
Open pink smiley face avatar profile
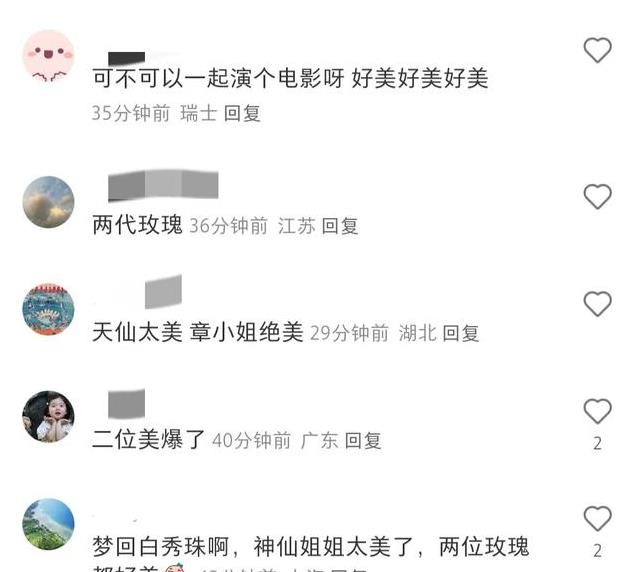click(x=48, y=56)
